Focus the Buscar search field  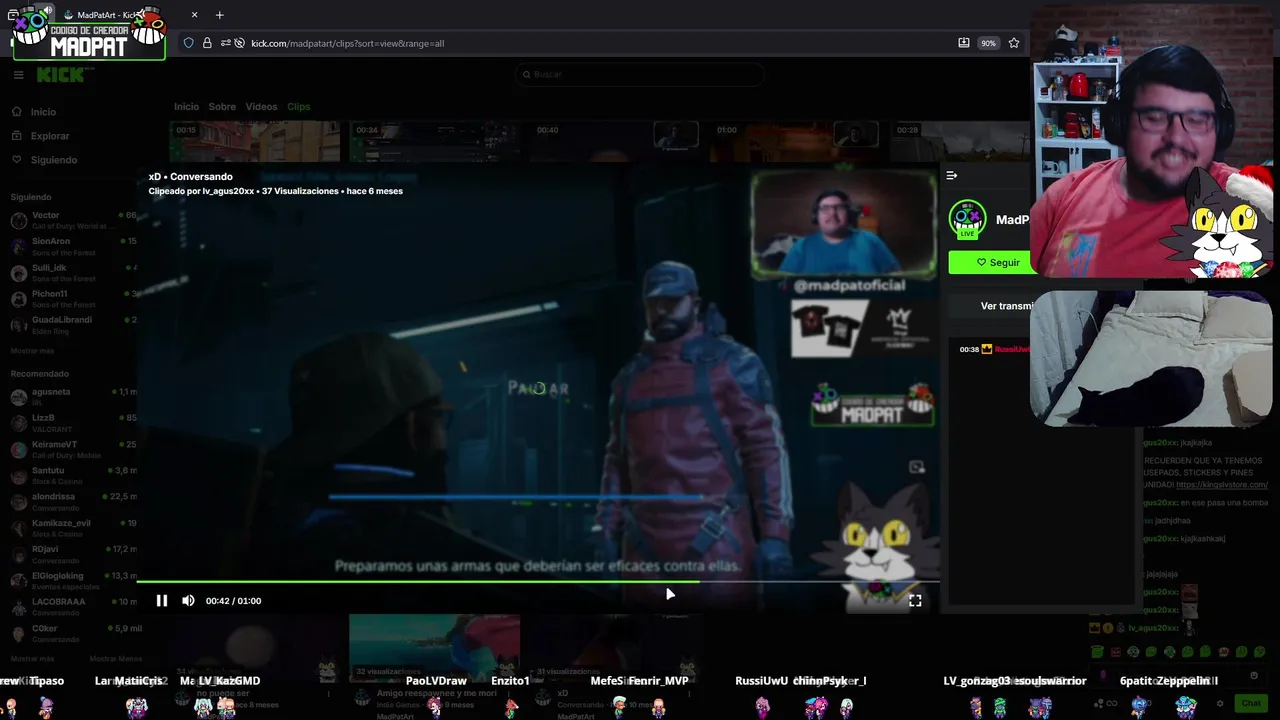639,74
